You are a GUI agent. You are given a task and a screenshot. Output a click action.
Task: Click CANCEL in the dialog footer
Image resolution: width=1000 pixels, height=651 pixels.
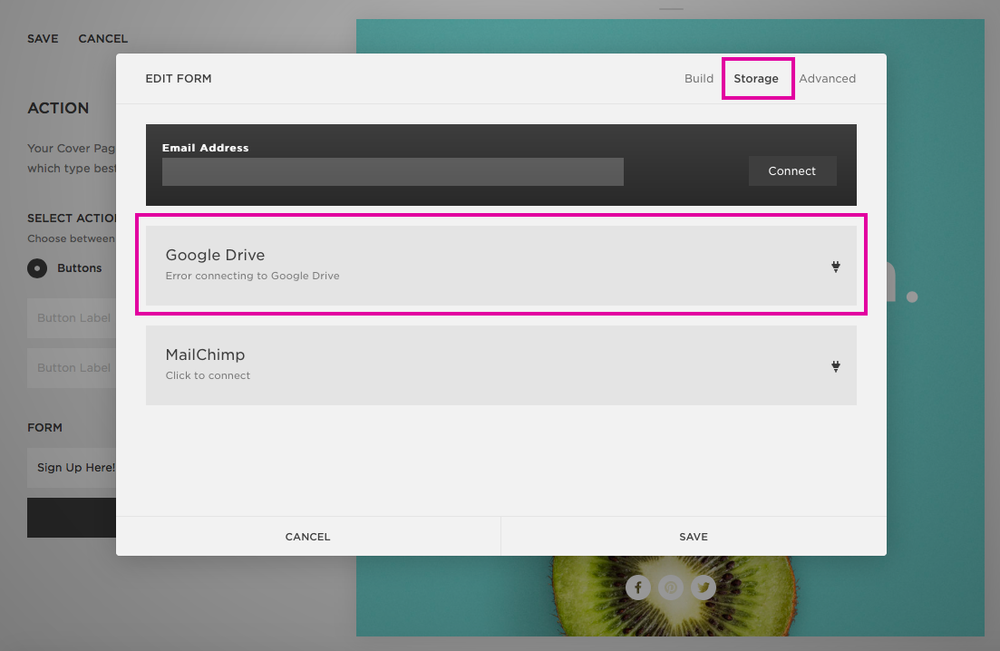point(307,536)
